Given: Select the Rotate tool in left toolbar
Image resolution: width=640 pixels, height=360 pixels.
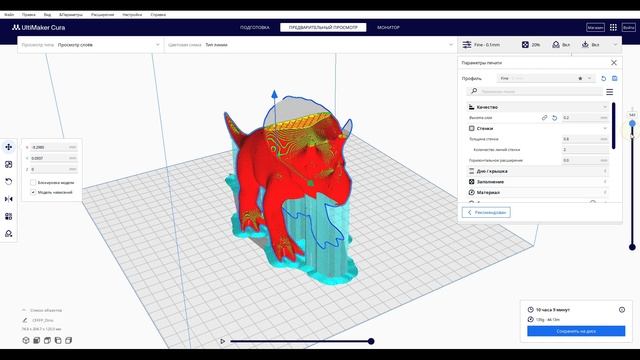Looking at the screenshot, I should [9, 182].
